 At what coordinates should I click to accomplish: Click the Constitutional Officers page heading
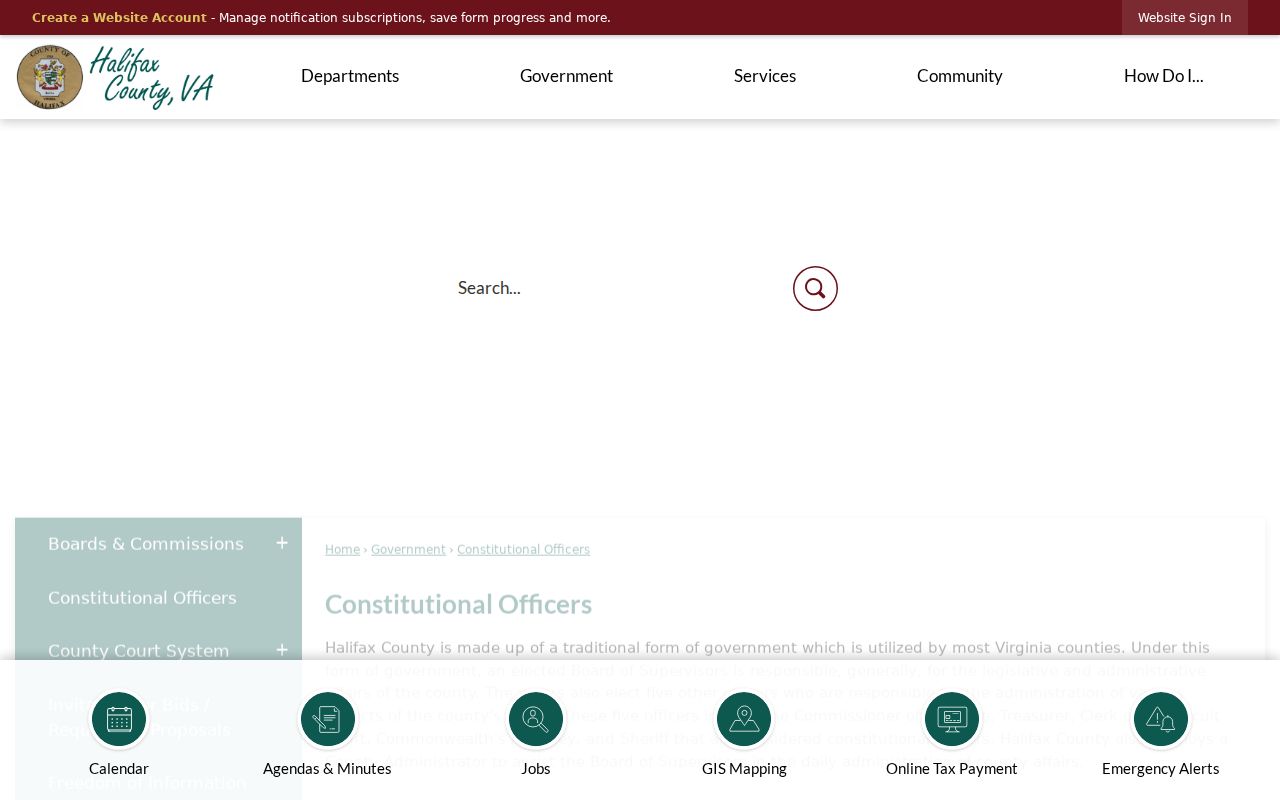[458, 604]
